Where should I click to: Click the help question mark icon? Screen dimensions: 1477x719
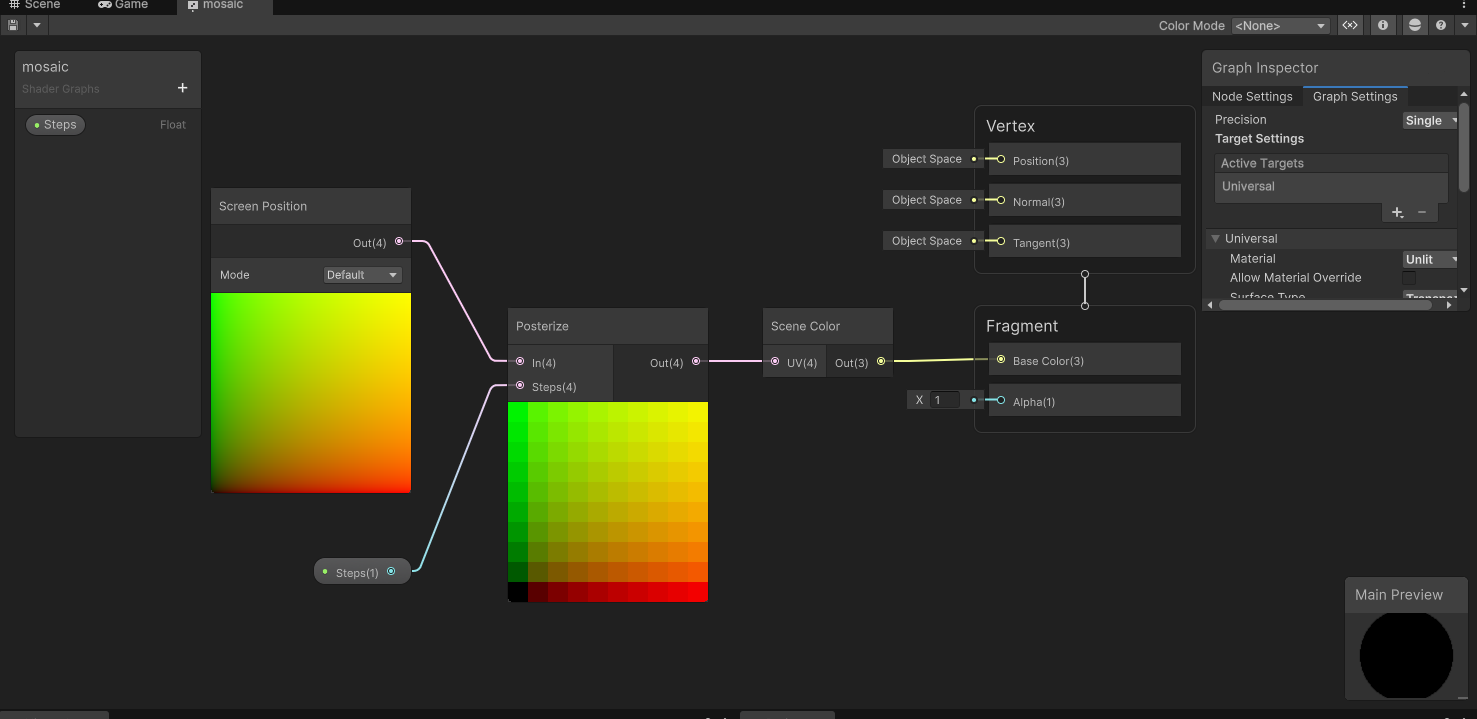click(x=1440, y=25)
